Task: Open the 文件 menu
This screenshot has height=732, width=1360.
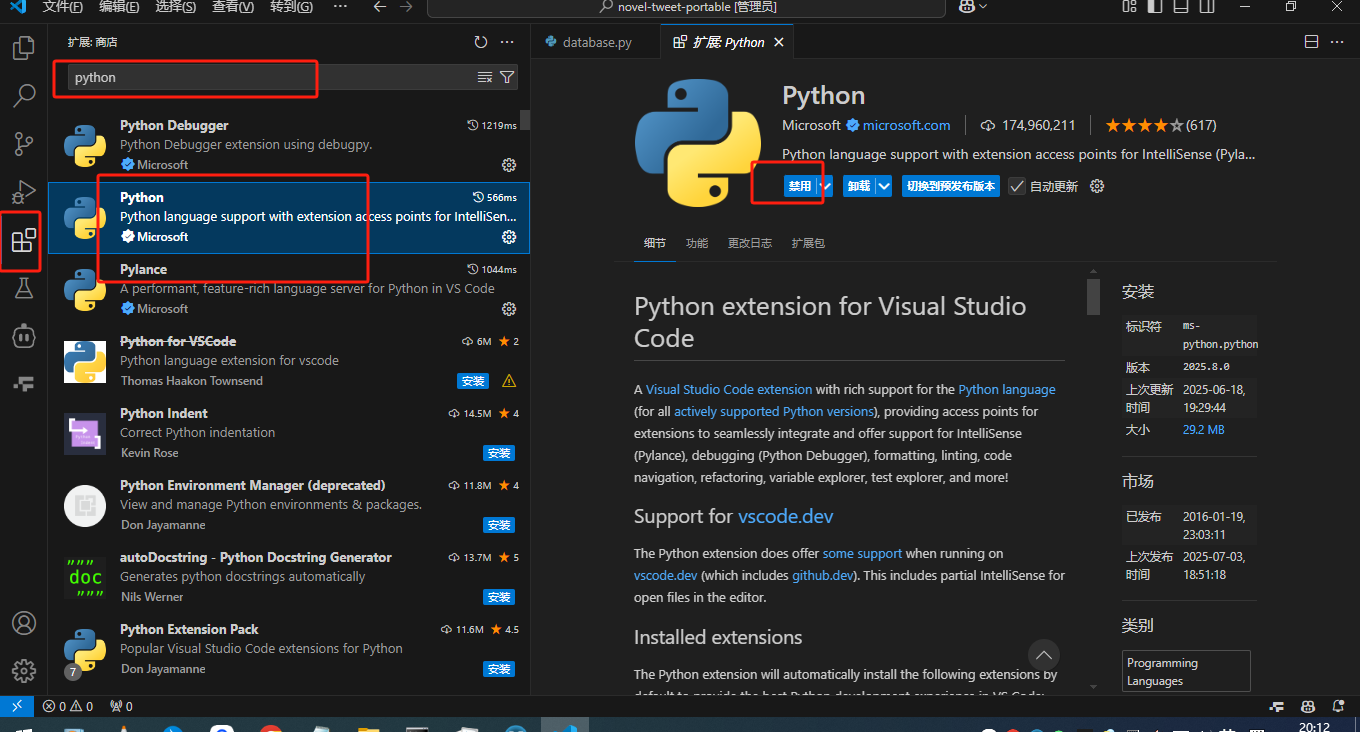Action: (x=63, y=7)
